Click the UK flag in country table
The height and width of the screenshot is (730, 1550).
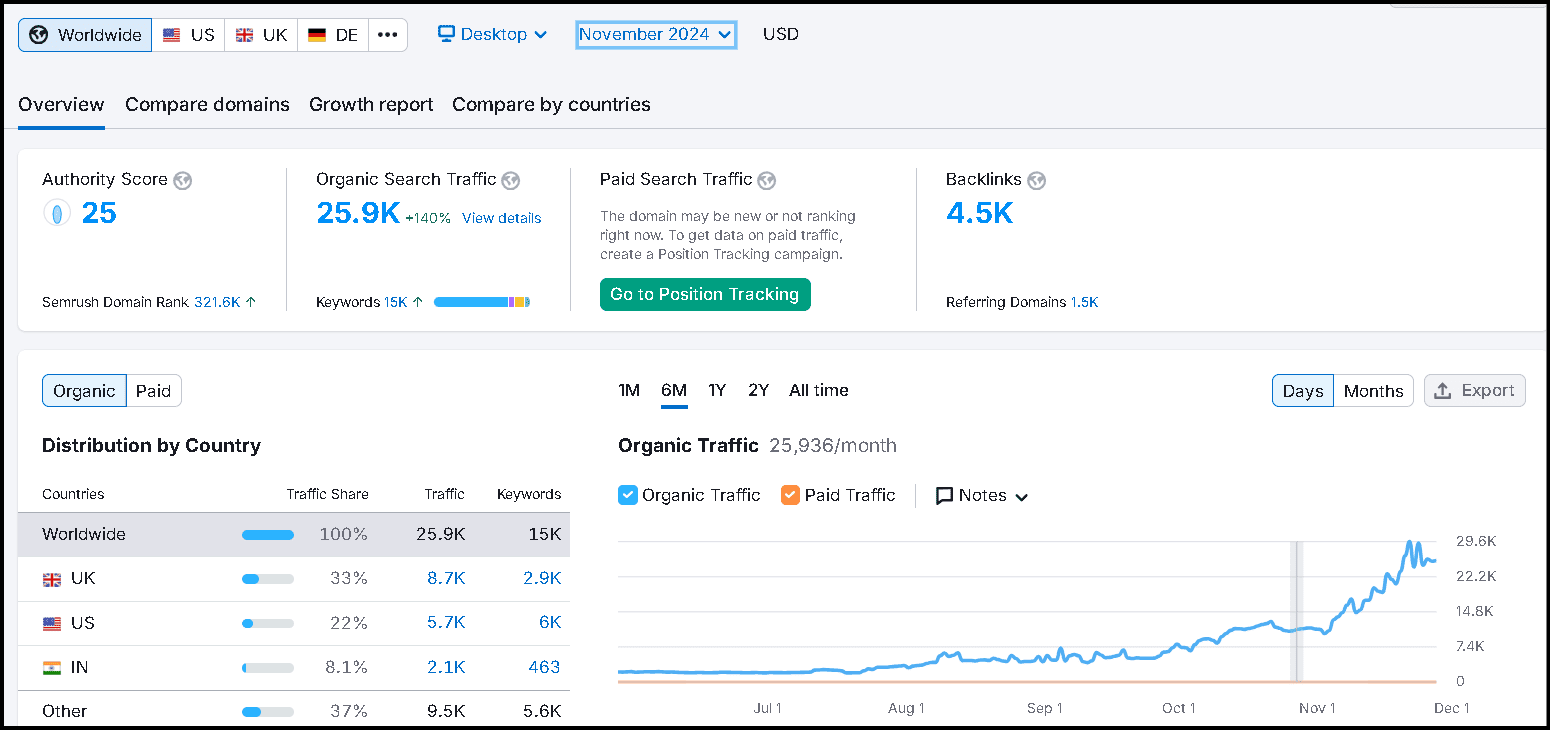(x=52, y=579)
